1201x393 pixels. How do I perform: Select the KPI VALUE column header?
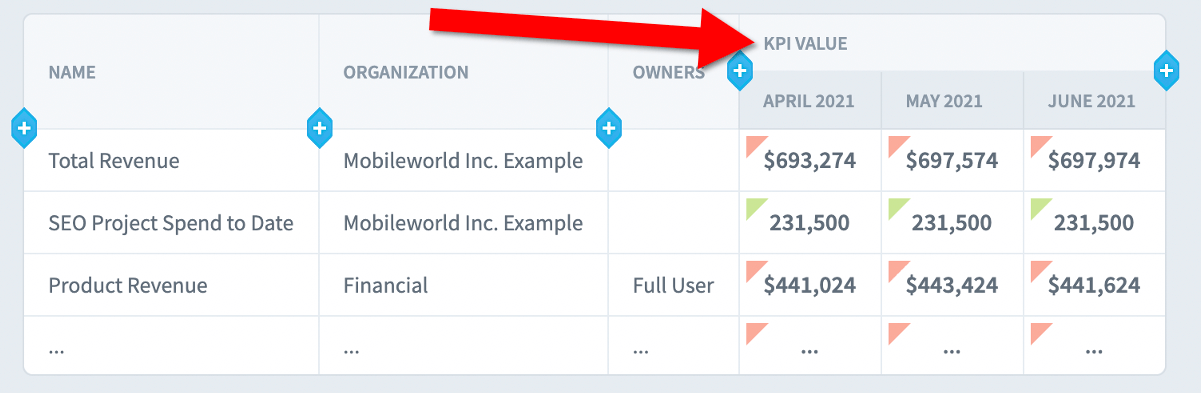tap(805, 43)
